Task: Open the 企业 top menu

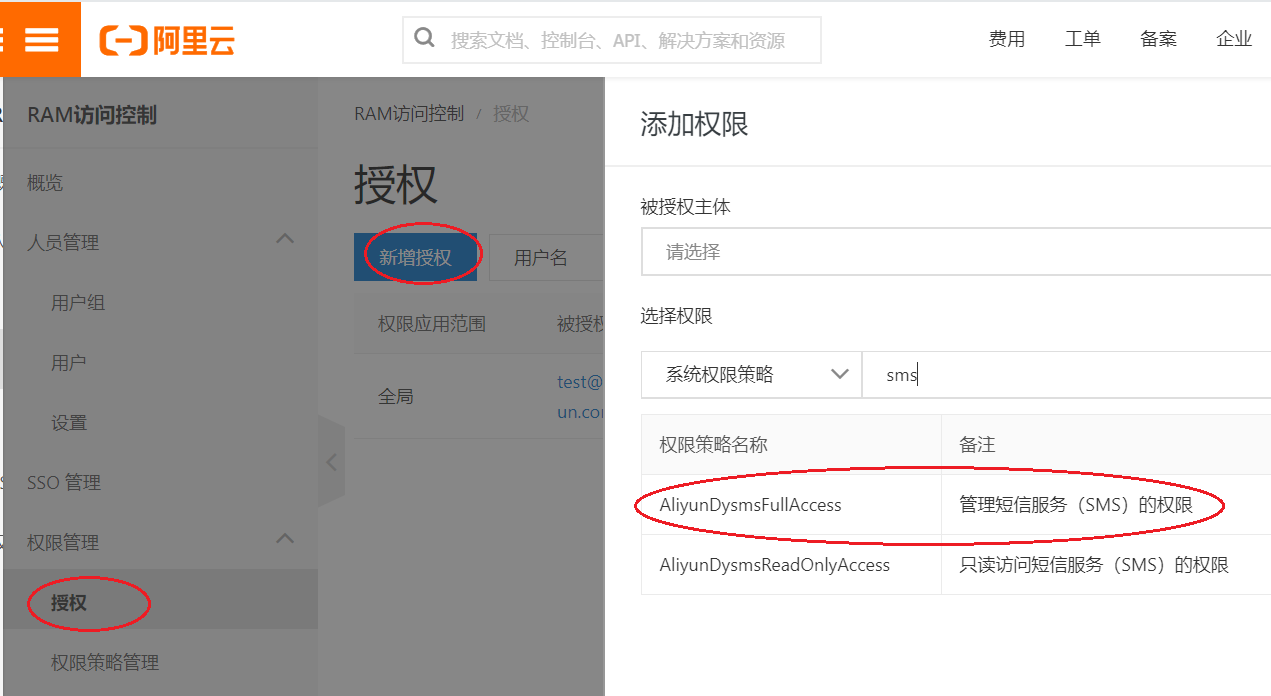Action: point(1234,39)
